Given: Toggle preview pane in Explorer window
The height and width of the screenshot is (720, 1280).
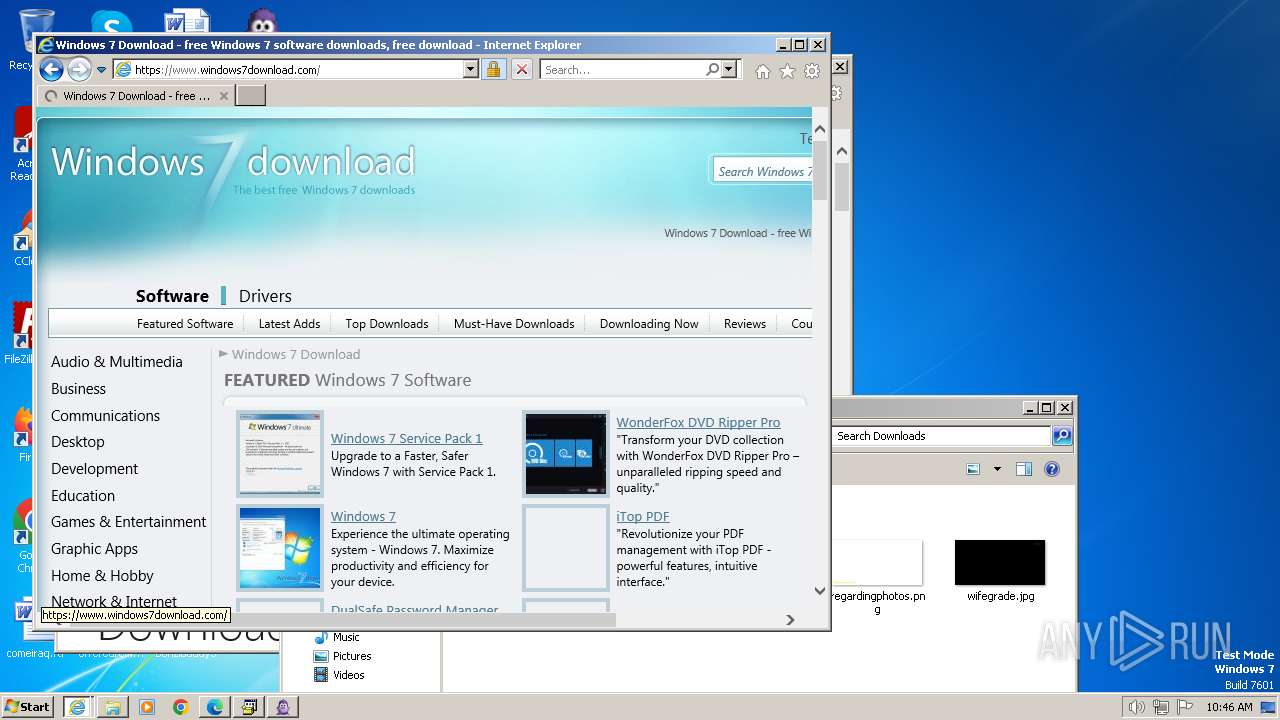Looking at the screenshot, I should click(x=1024, y=469).
